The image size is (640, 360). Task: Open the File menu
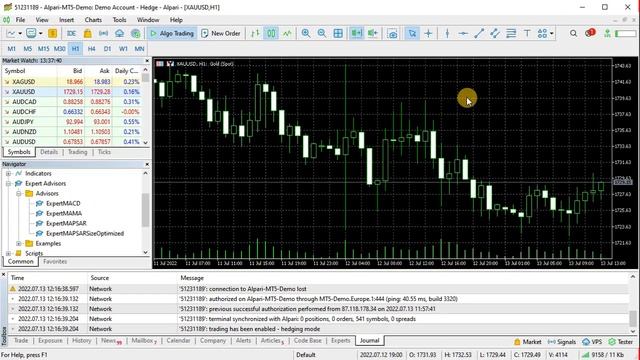coord(20,20)
